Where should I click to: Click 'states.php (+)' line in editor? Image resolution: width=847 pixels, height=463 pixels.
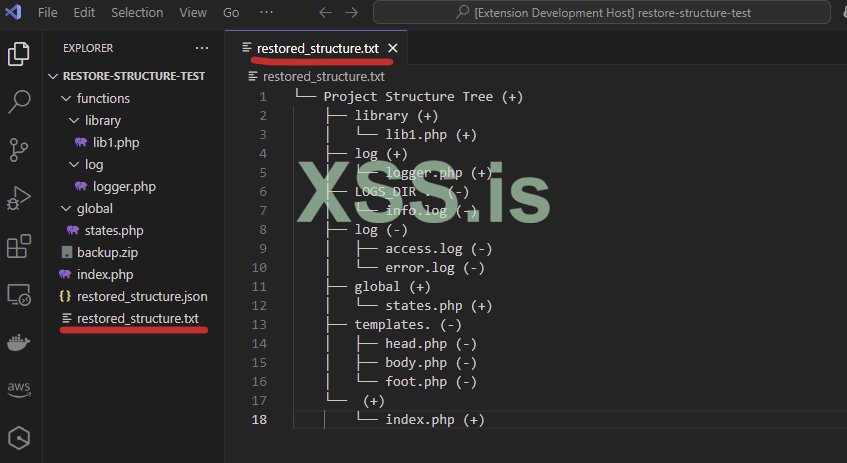(x=438, y=306)
